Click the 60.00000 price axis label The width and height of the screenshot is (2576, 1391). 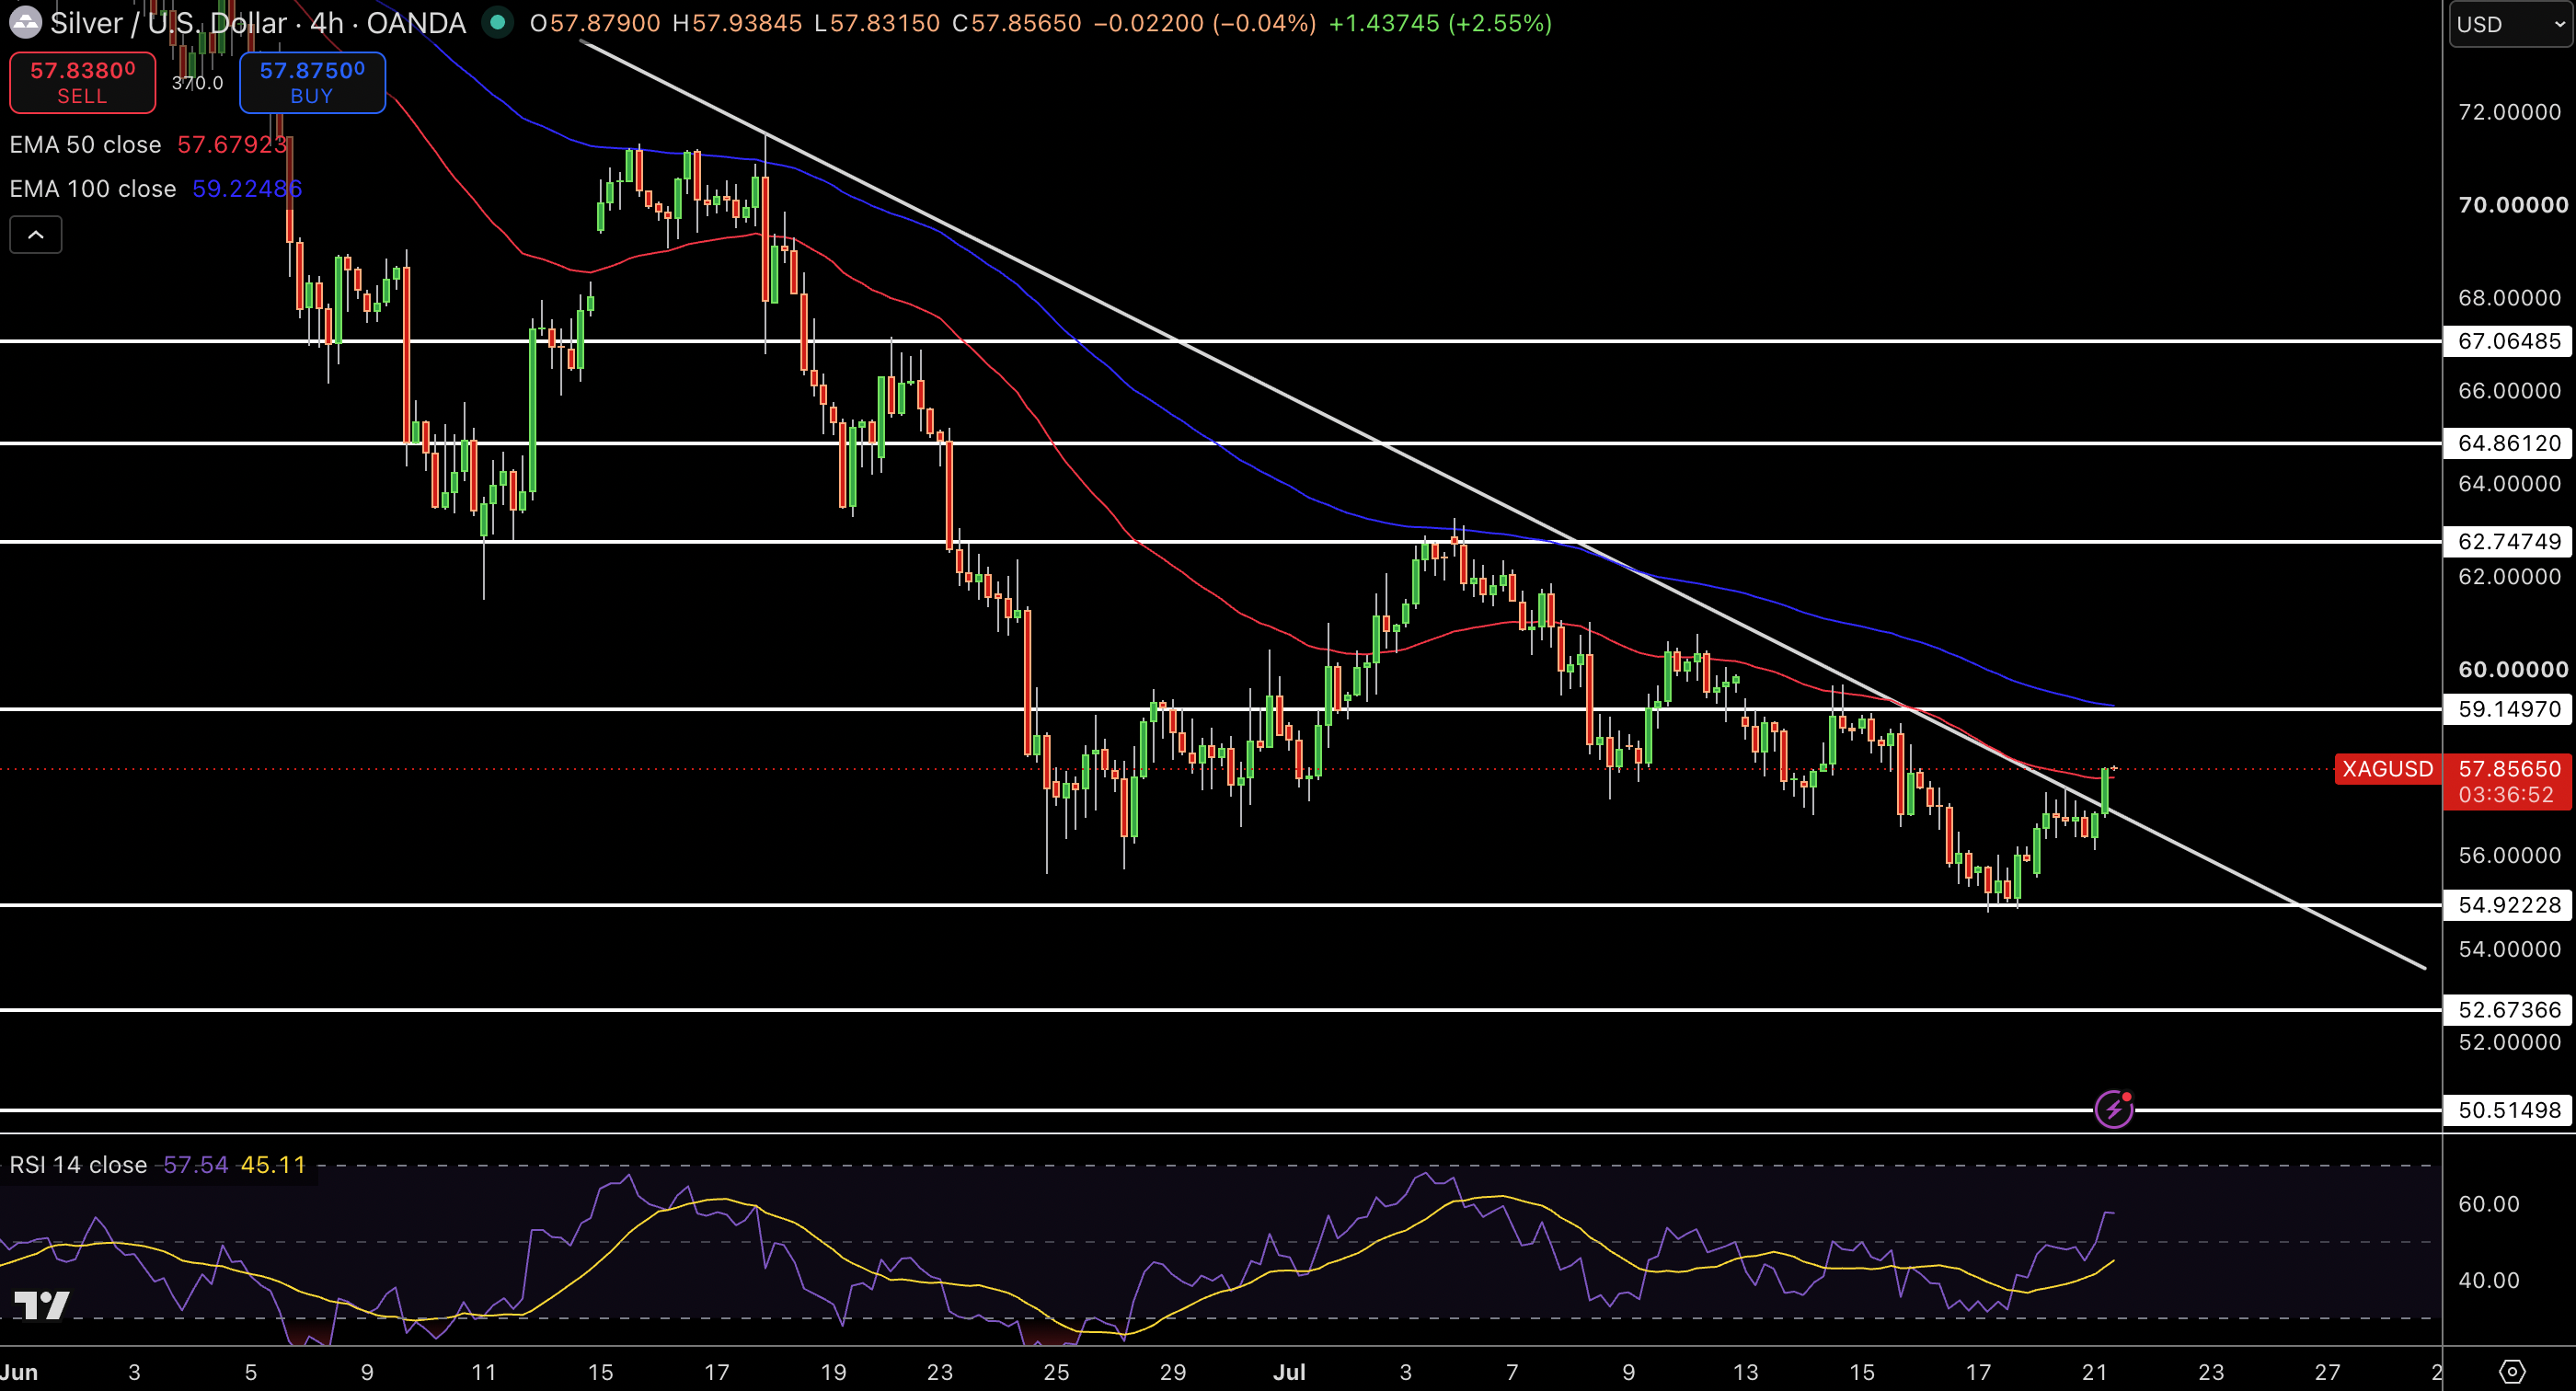(x=2513, y=670)
